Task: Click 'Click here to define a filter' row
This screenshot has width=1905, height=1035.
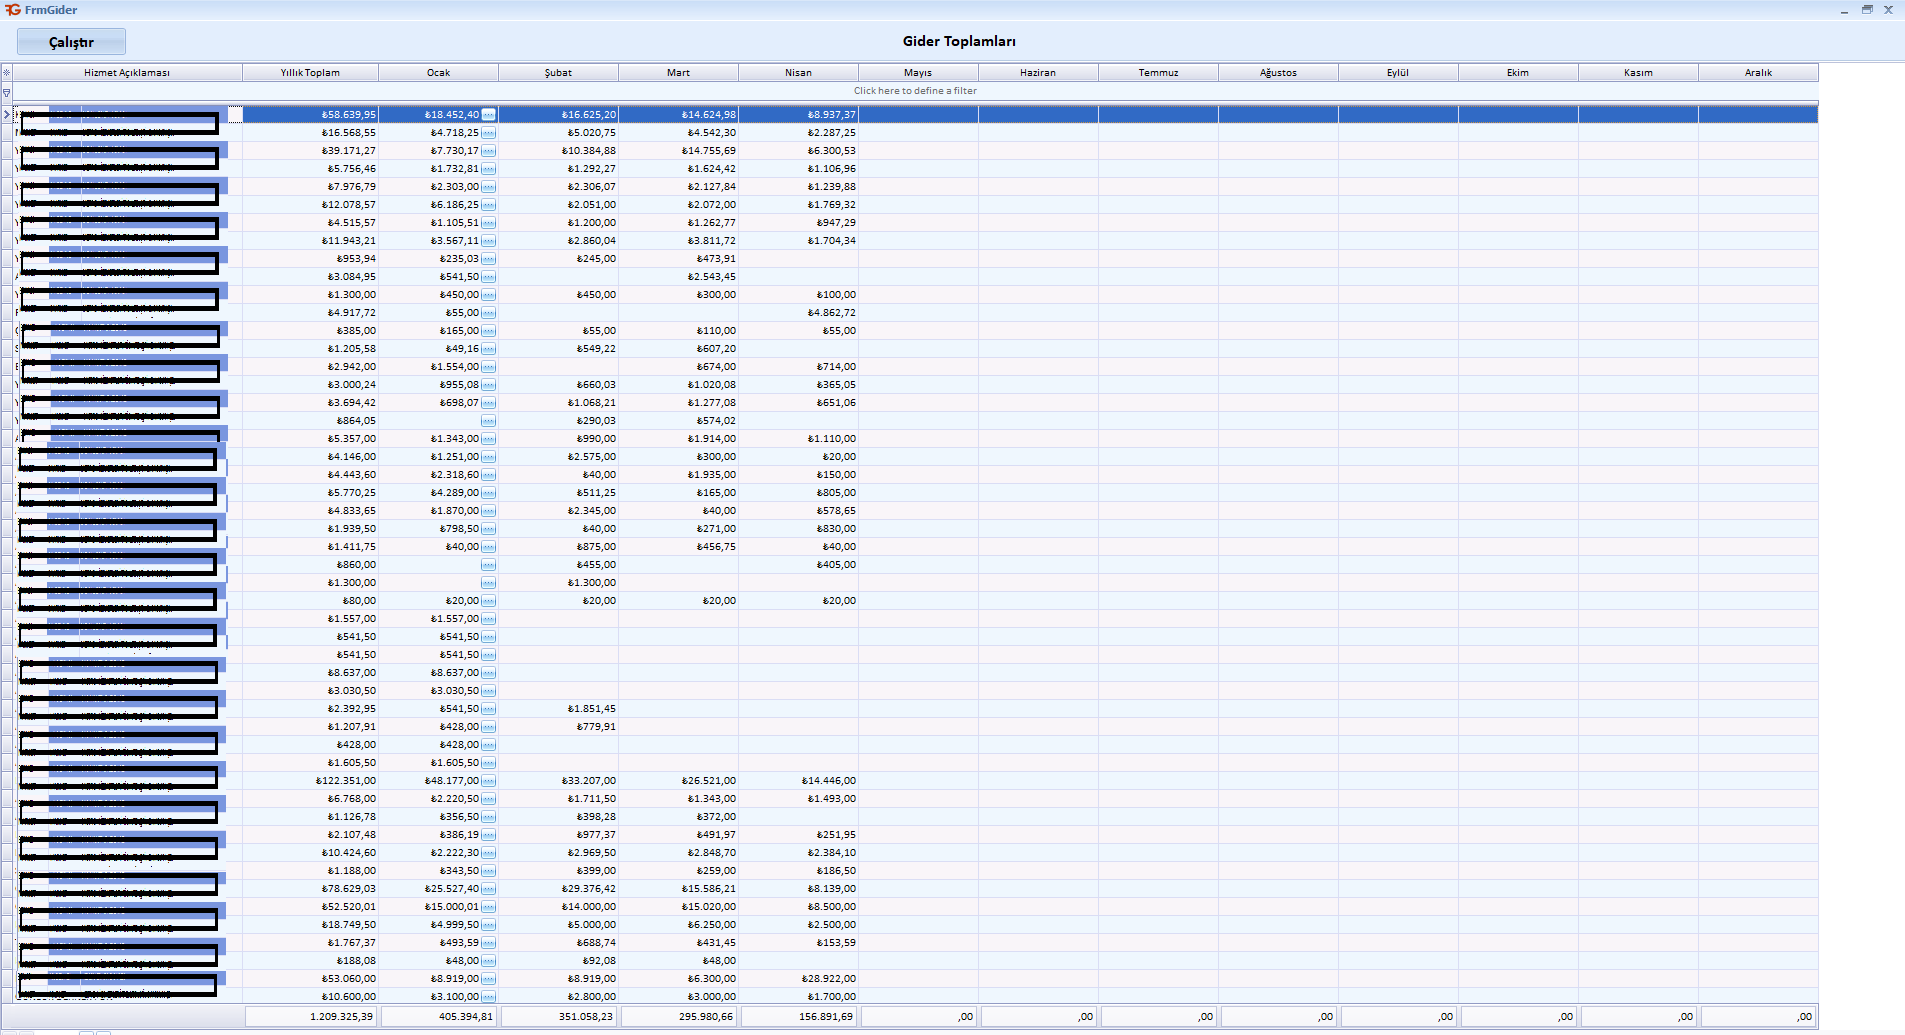Action: [x=915, y=91]
